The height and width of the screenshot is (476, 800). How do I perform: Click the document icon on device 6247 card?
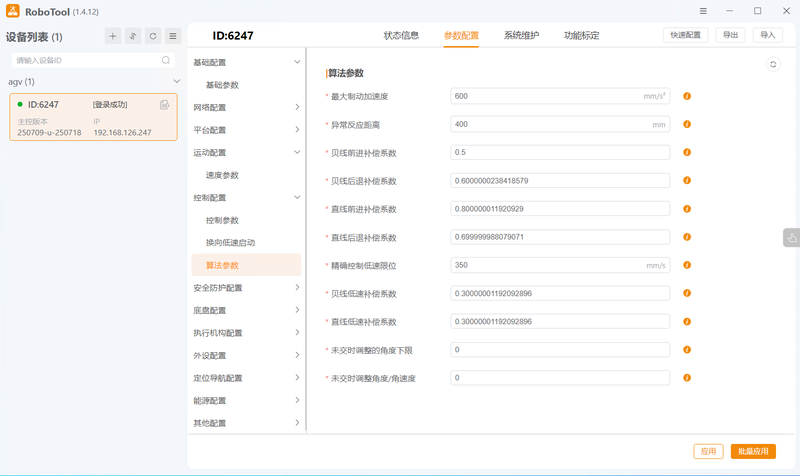click(164, 104)
